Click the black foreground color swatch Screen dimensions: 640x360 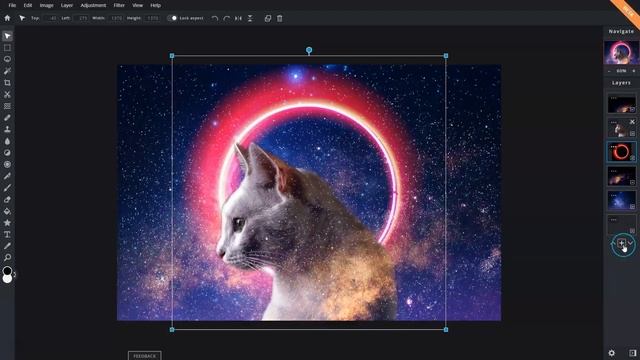click(x=7, y=271)
